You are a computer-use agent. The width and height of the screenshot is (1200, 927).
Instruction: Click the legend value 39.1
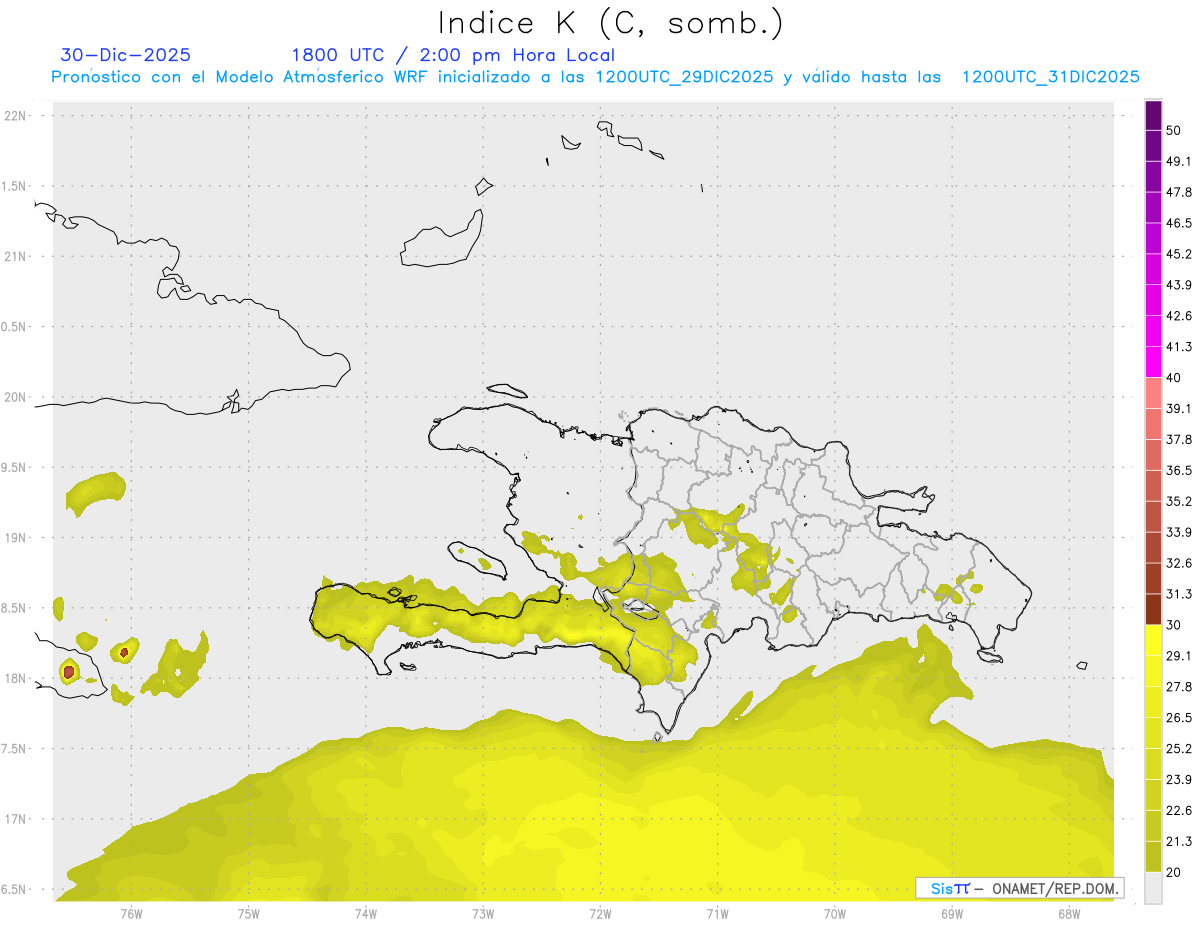pyautogui.click(x=1179, y=408)
